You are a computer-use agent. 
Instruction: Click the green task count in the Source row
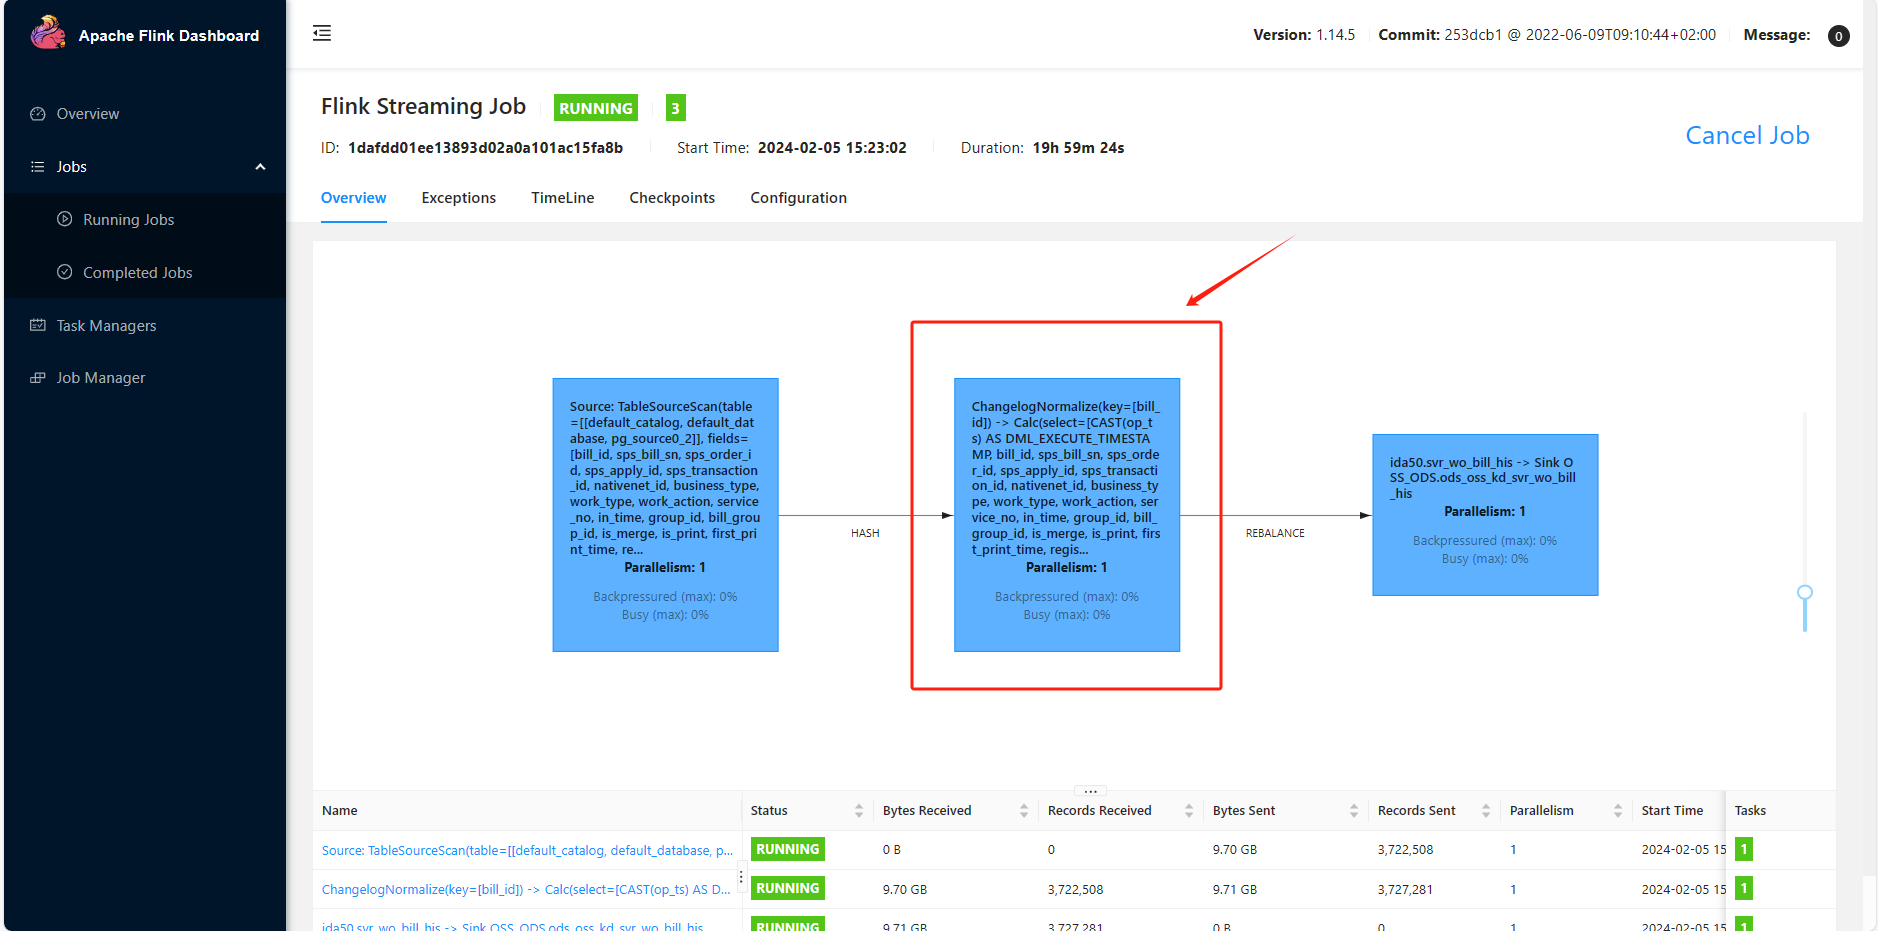pyautogui.click(x=1744, y=849)
